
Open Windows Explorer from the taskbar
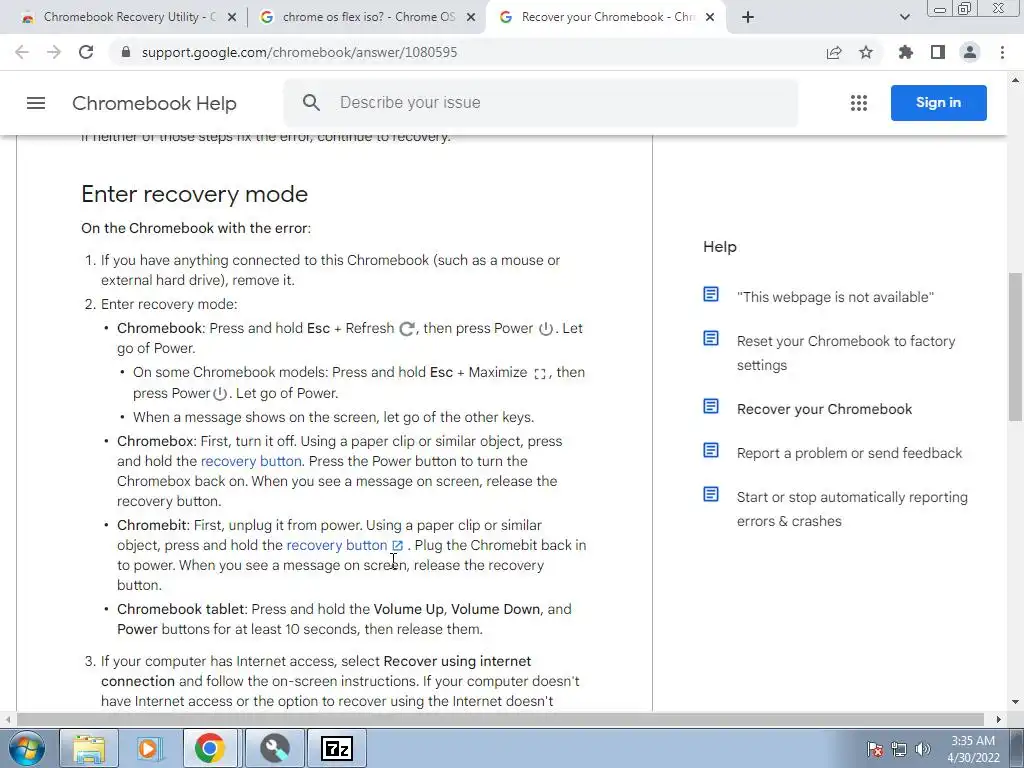click(89, 748)
